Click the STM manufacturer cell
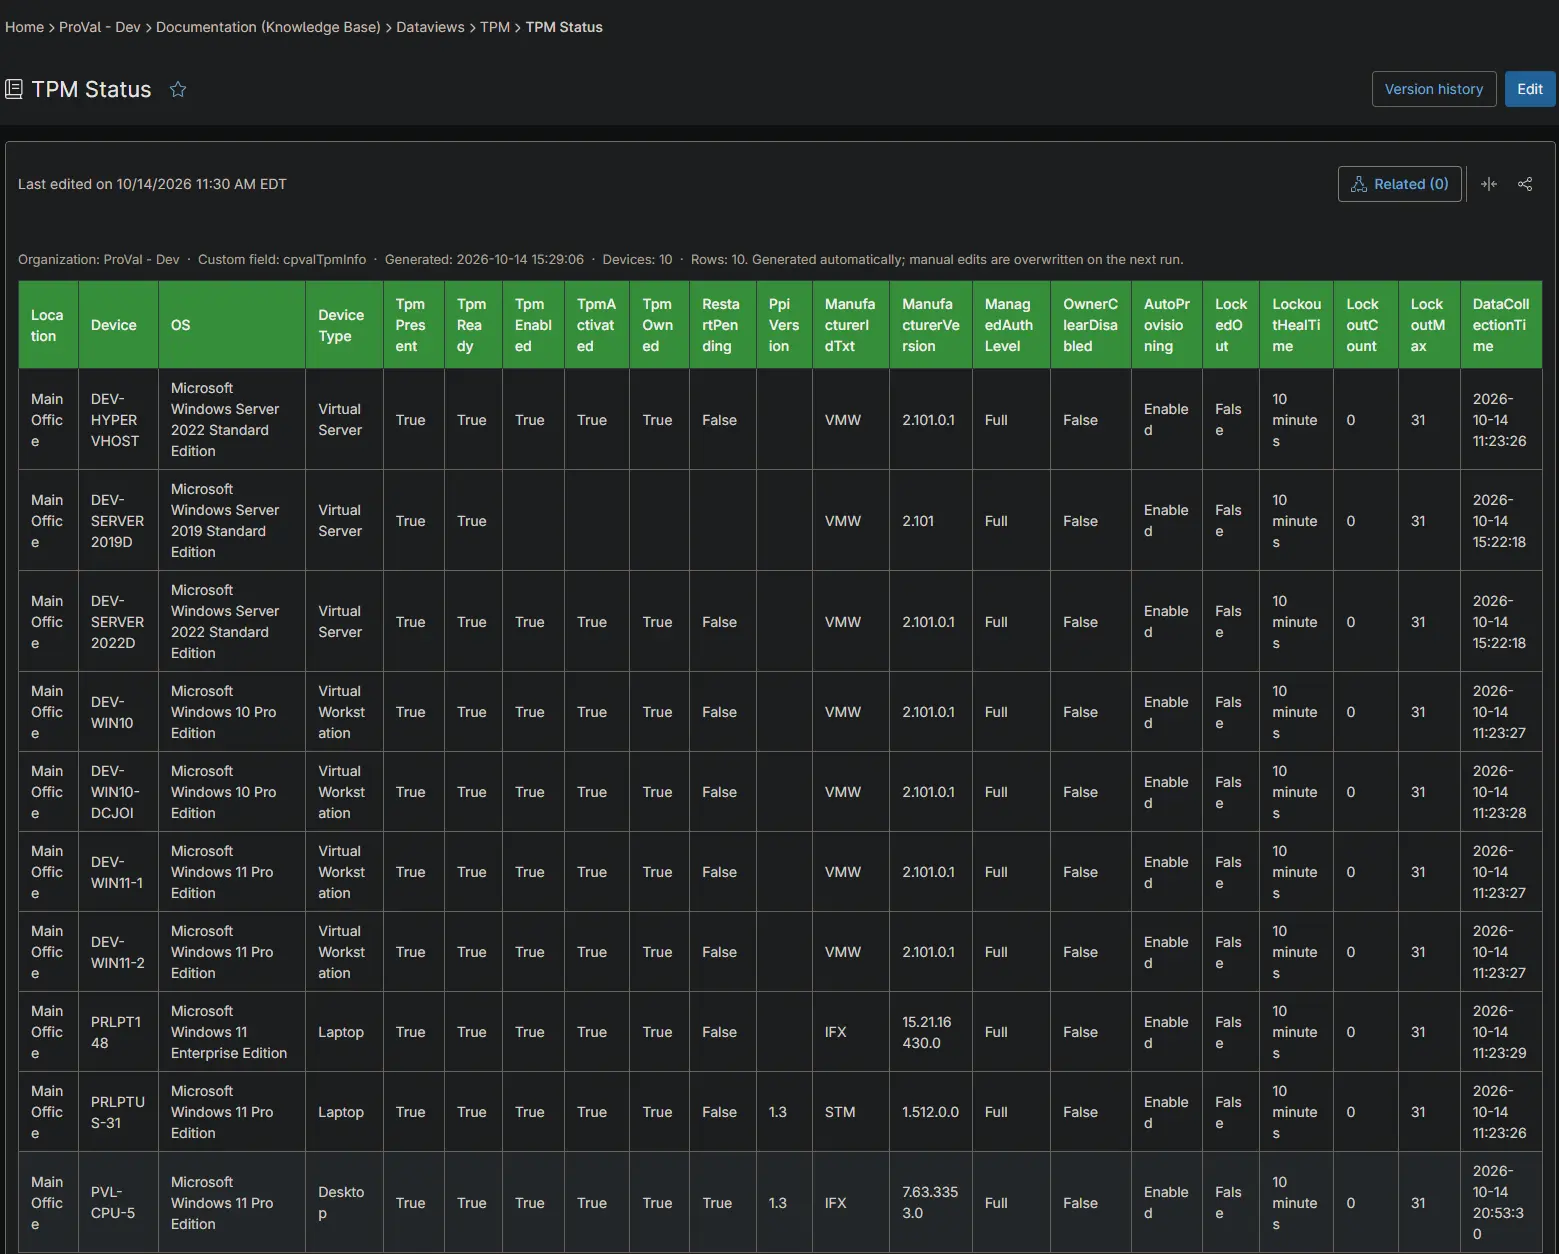The image size is (1559, 1254). pyautogui.click(x=851, y=1112)
